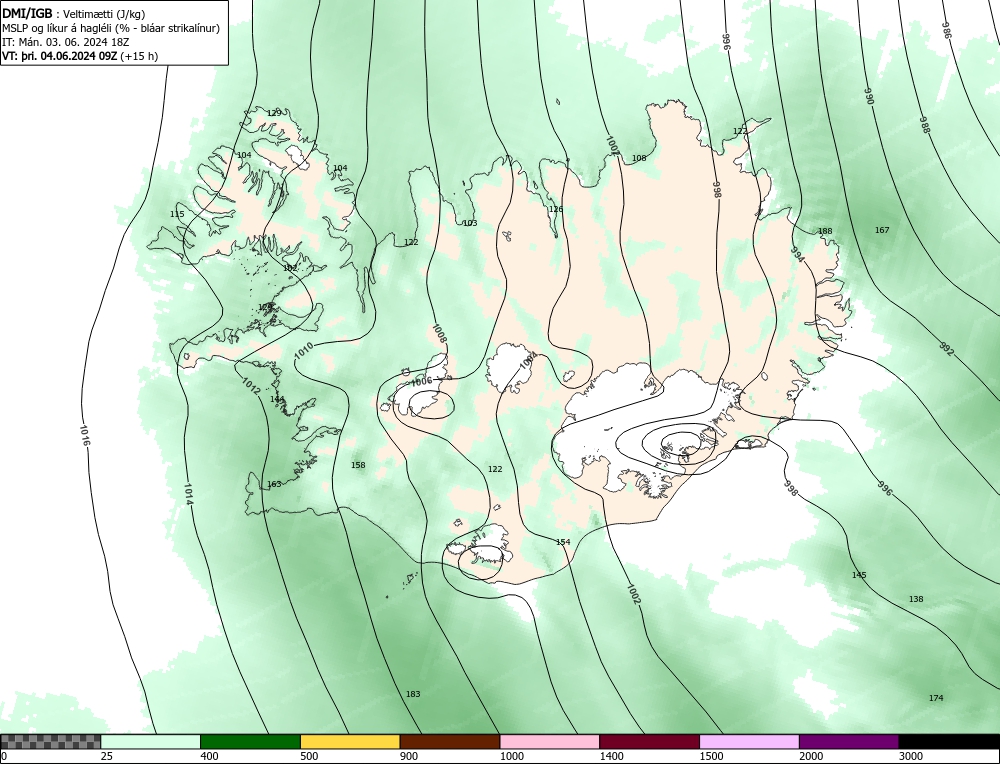Click the CAPE value 108
1000x764 pixels.
tap(639, 158)
